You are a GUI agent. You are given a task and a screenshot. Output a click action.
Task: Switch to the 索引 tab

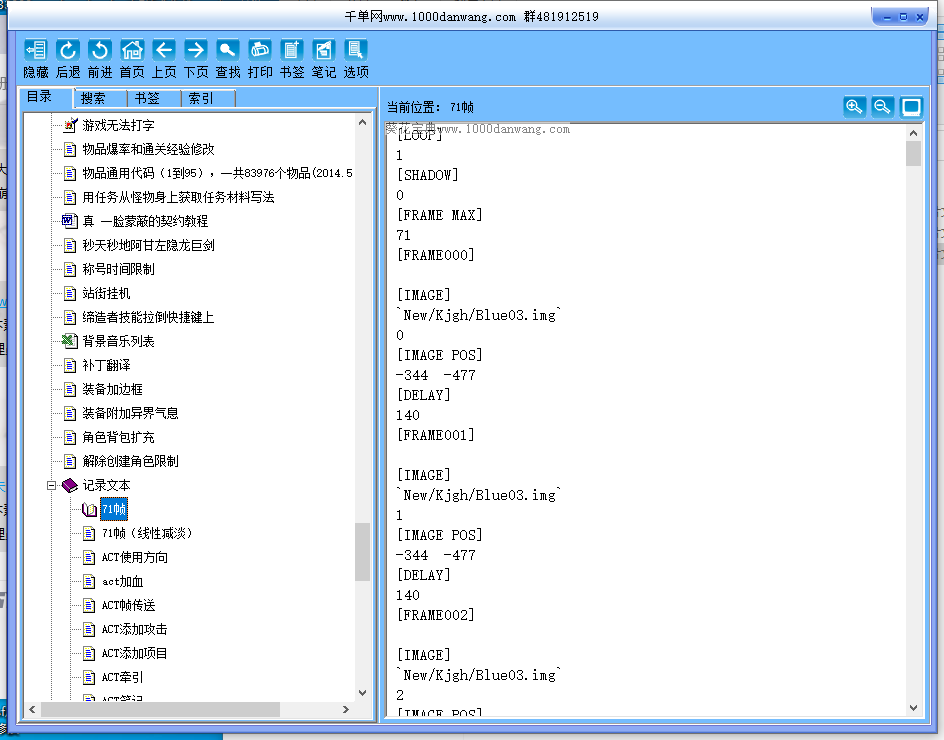[200, 98]
